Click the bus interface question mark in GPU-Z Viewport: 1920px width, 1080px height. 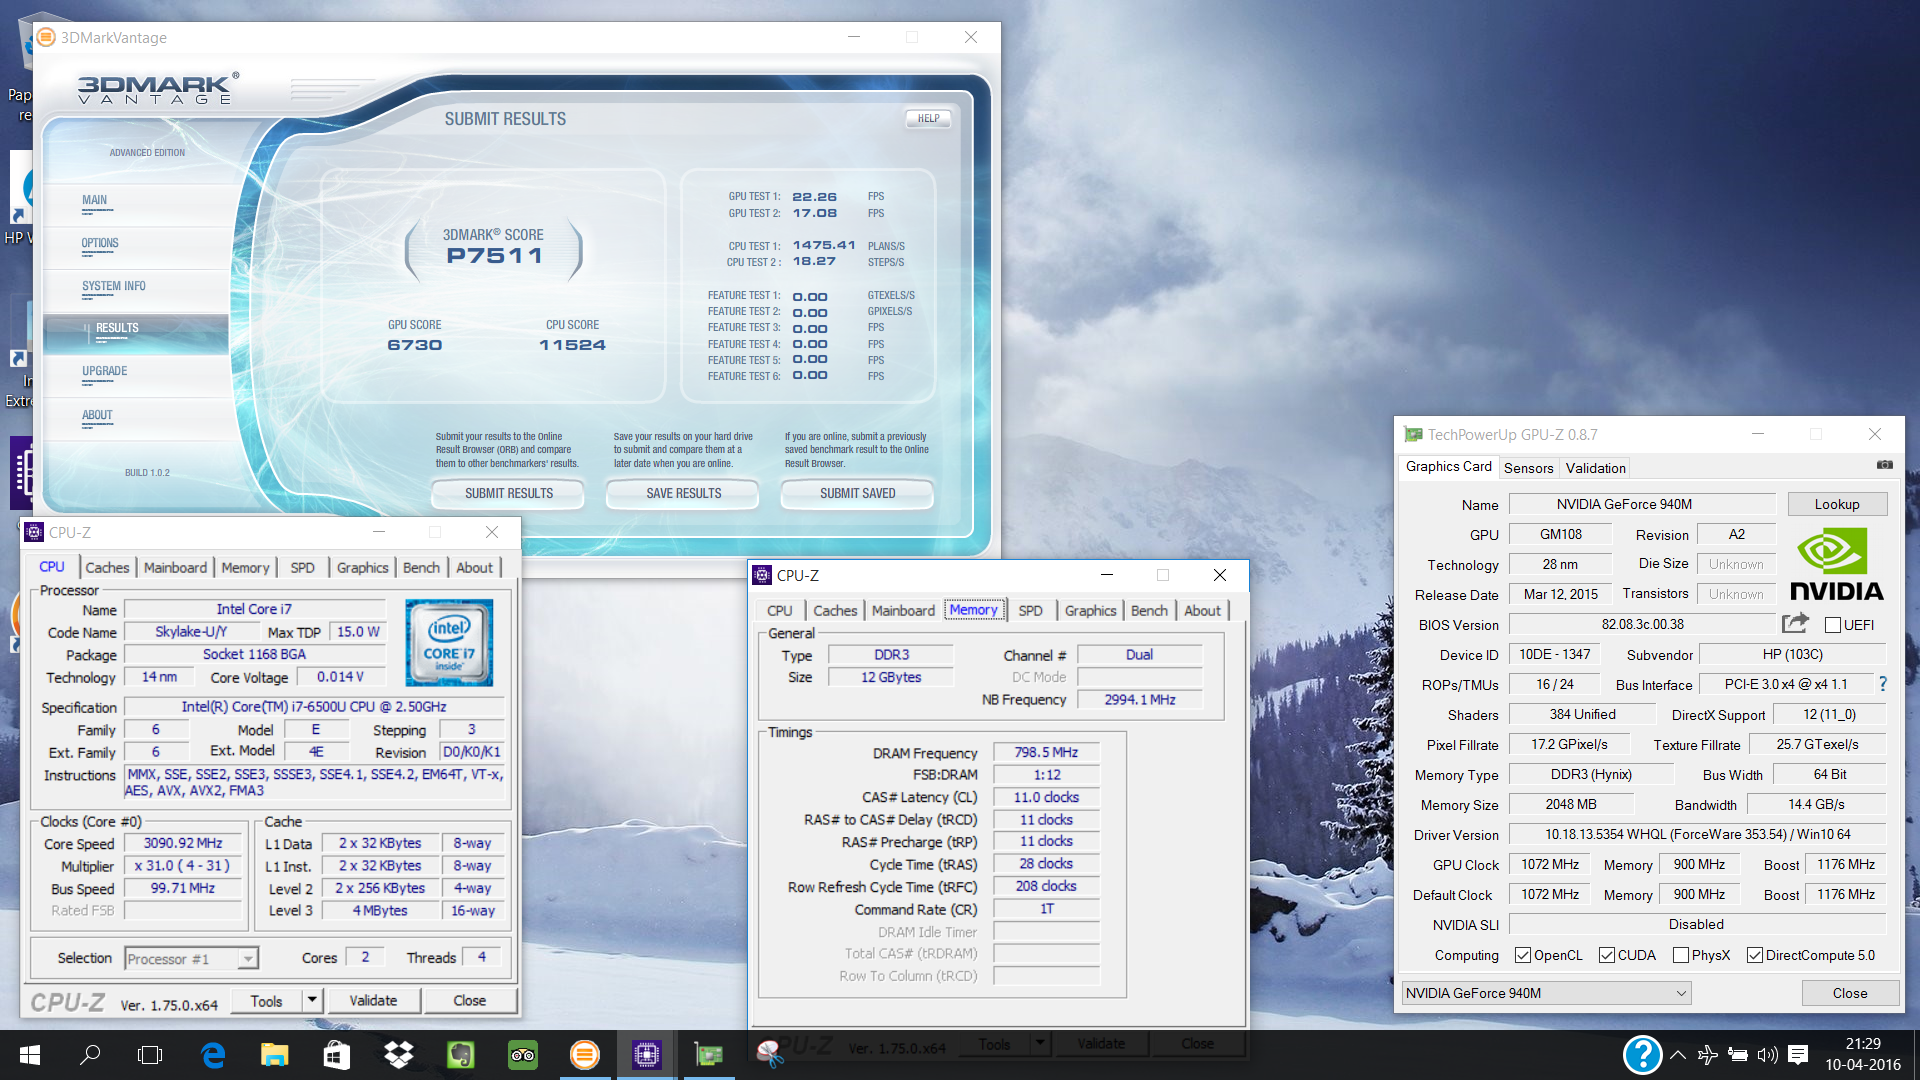click(x=1883, y=684)
